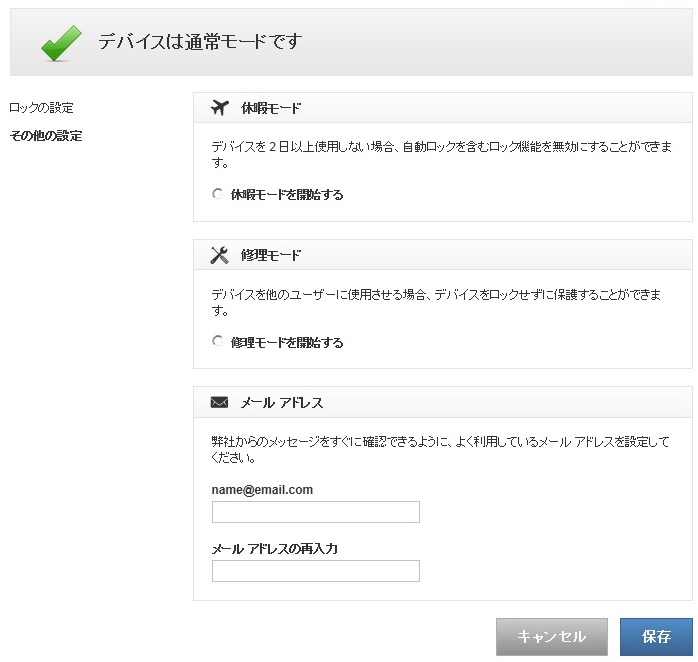Screen dimensions: 698x662
Task: Click the 修理モード section header
Action: point(271,255)
